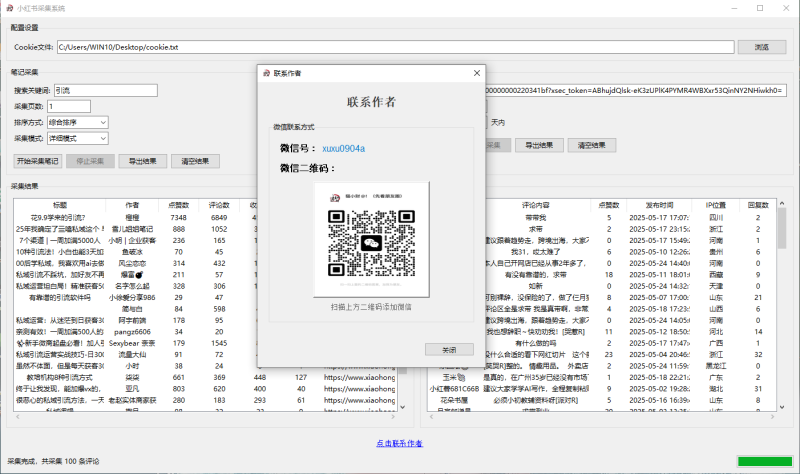
Task: Click the 1545 comment count cell
Action: 219,343
